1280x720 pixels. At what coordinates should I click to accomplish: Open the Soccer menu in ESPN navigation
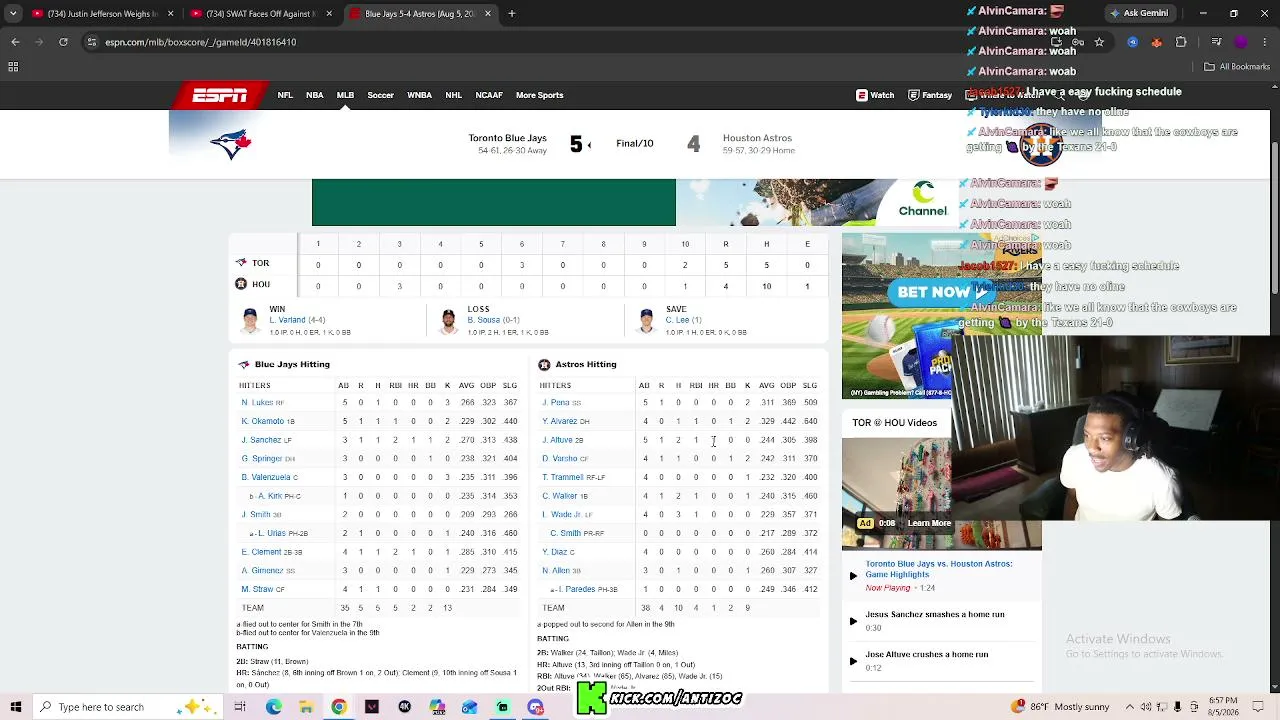tap(380, 95)
